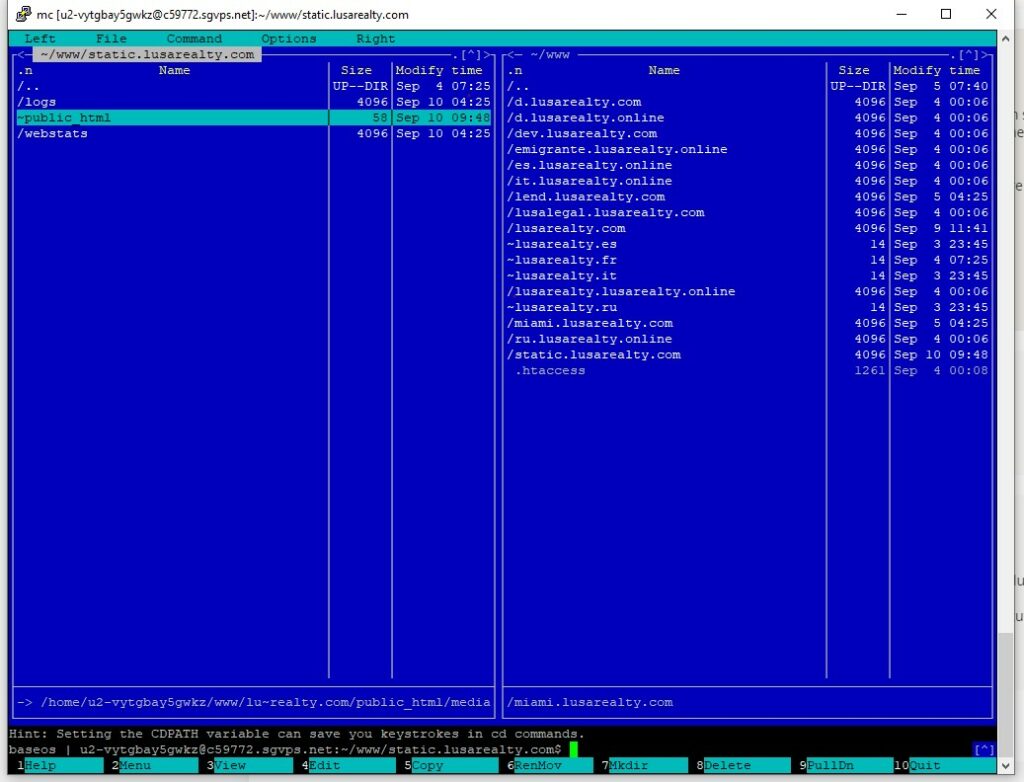Select ~public_html entry in left panel
Image resolution: width=1024 pixels, height=782 pixels.
coord(253,118)
